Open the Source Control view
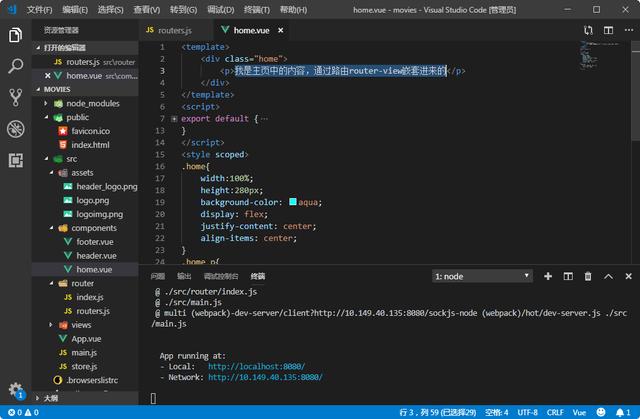Image resolution: width=640 pixels, height=419 pixels. [x=16, y=98]
